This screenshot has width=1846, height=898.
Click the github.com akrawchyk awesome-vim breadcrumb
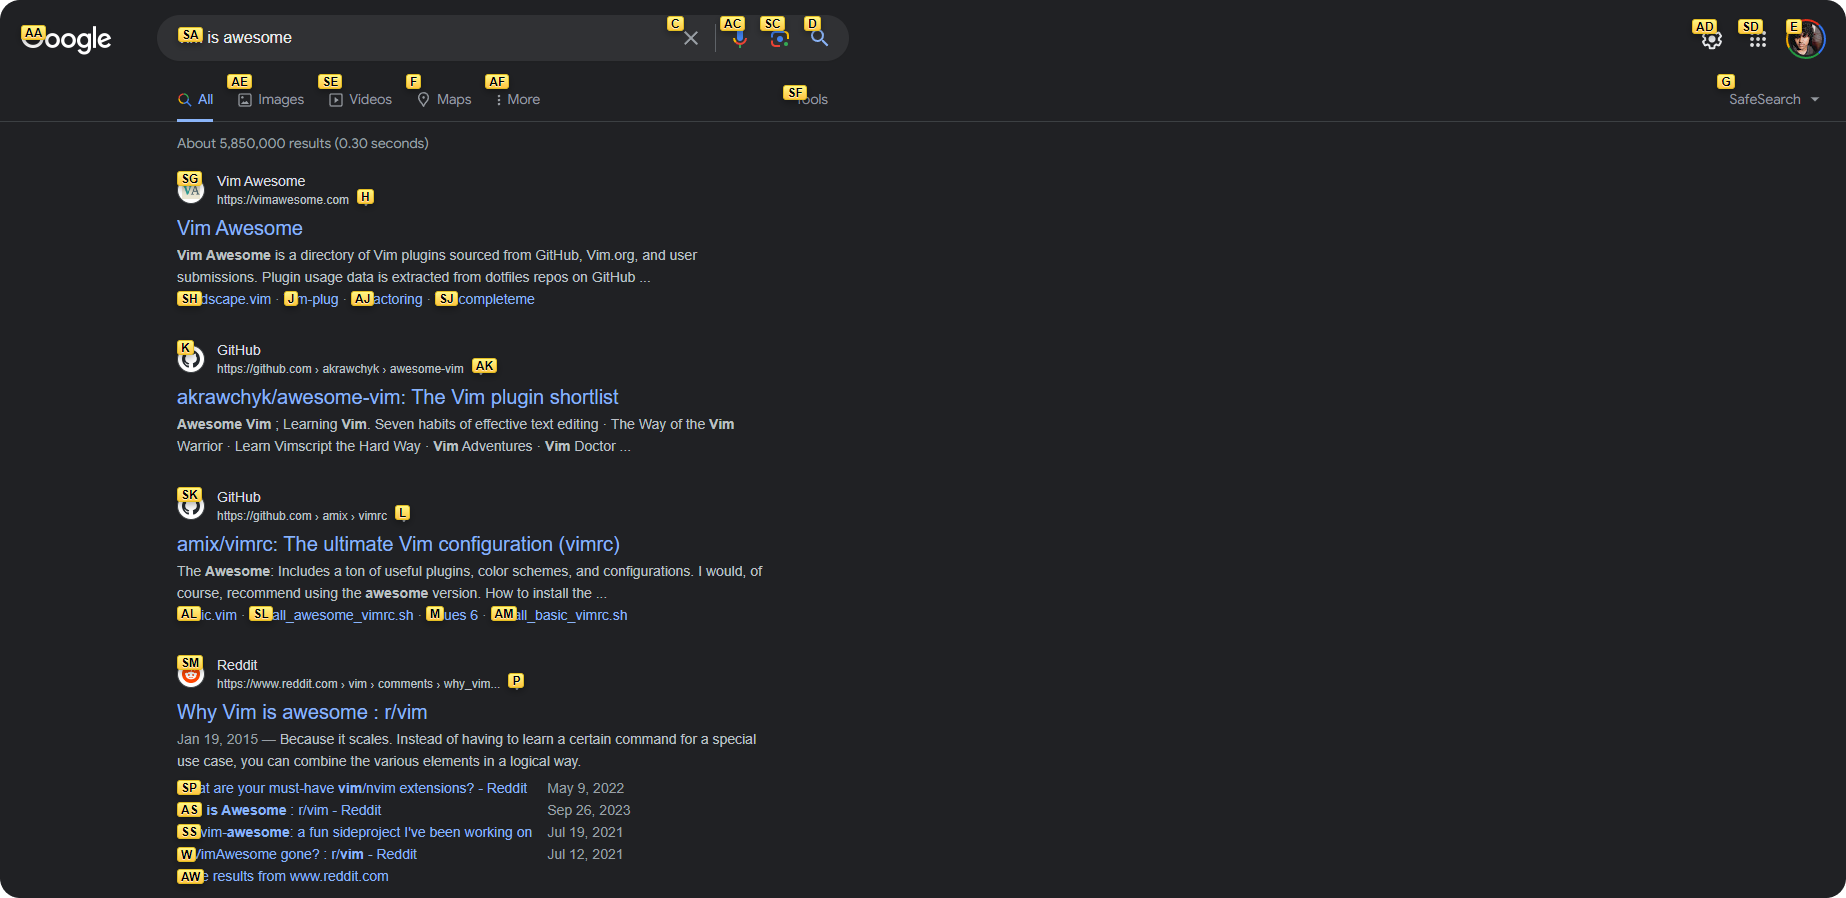coord(340,369)
